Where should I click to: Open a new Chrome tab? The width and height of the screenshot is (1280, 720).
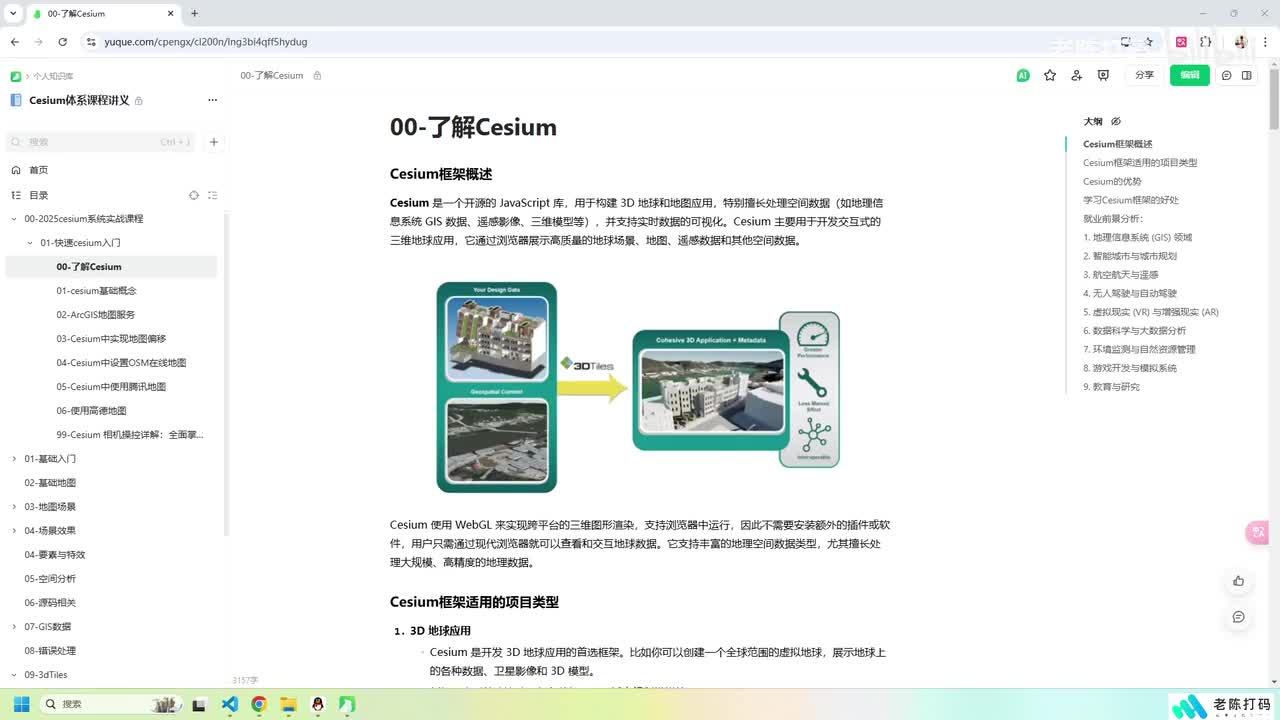tap(194, 13)
